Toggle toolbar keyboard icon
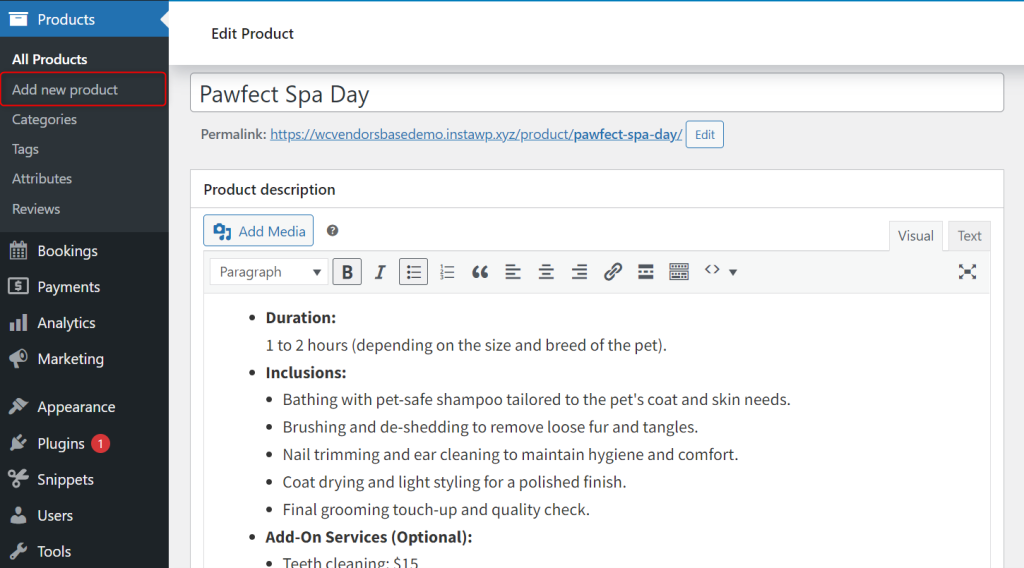The height and width of the screenshot is (568, 1024). coord(679,272)
